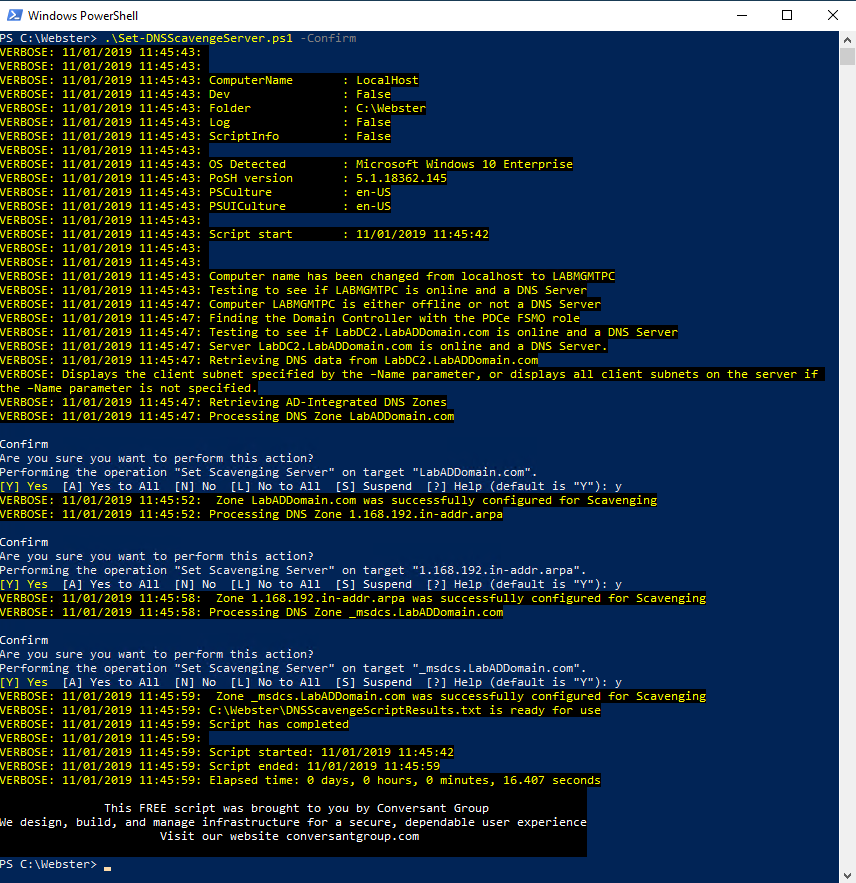Click the -Confirm parameter on the first line
Viewport: 856px width, 883px height.
tap(328, 38)
